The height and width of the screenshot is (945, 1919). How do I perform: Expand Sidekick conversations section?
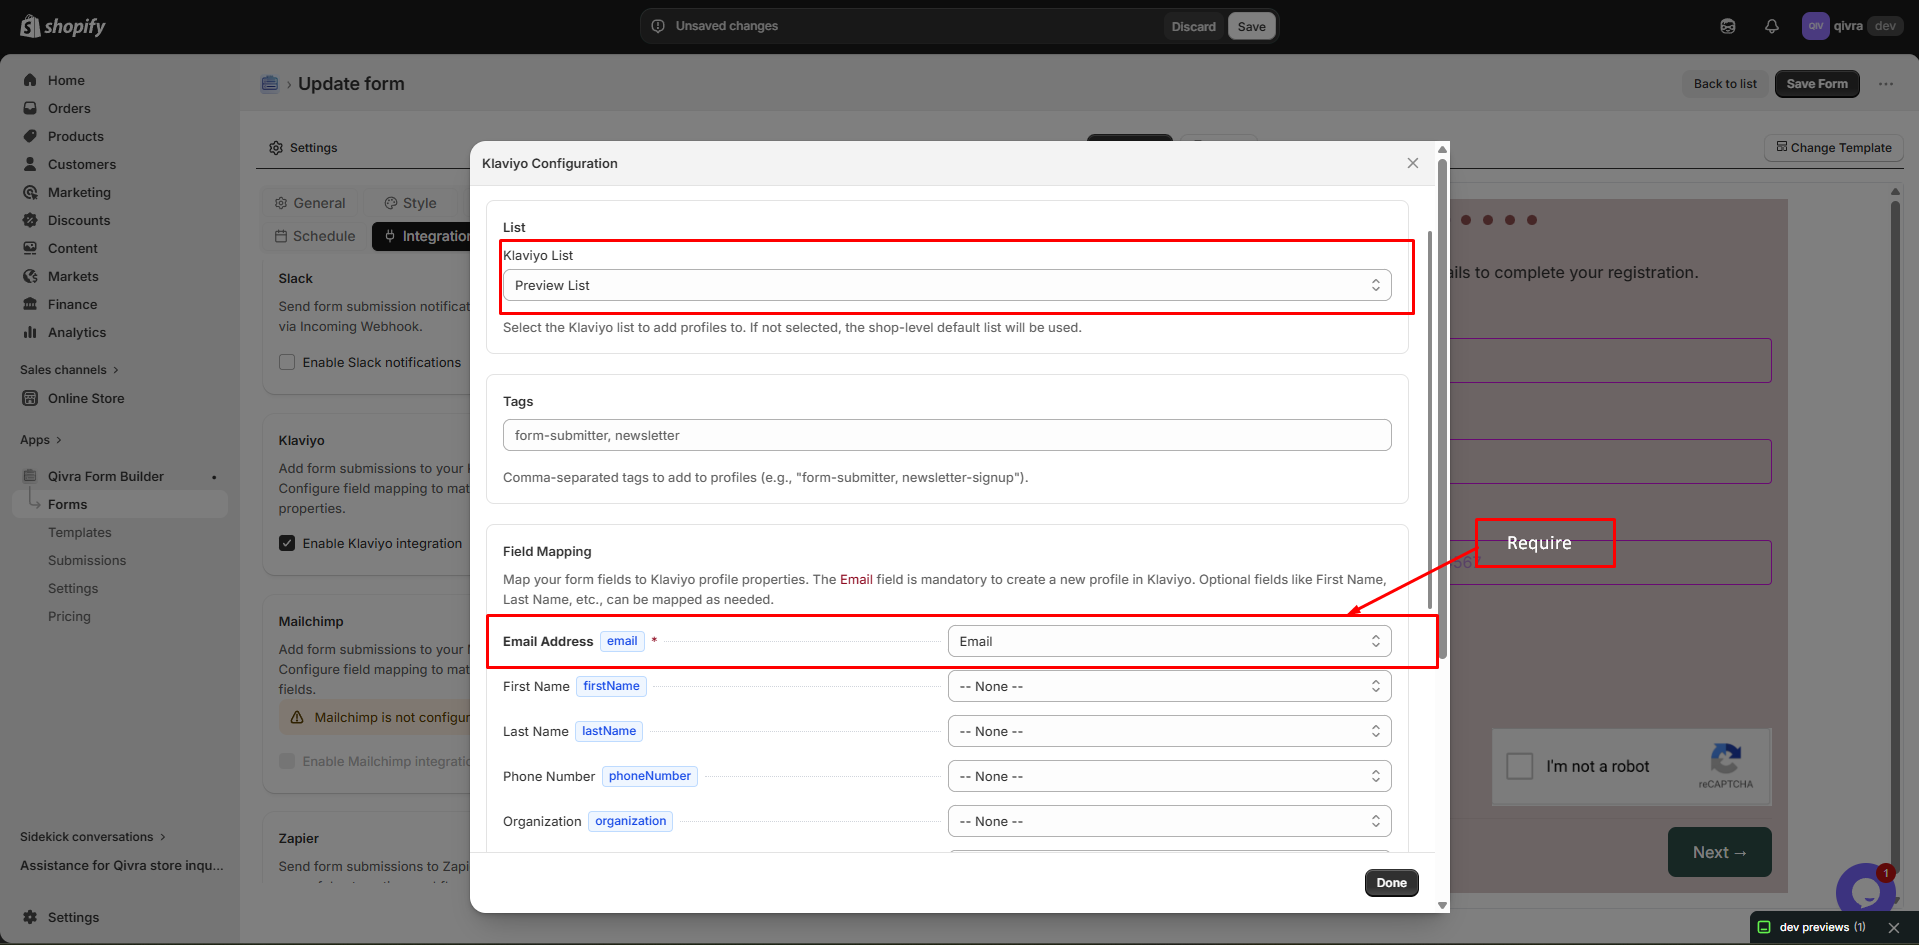(93, 837)
